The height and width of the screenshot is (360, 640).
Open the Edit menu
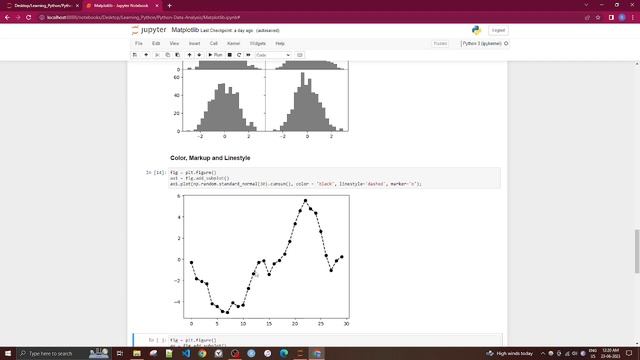tap(156, 43)
